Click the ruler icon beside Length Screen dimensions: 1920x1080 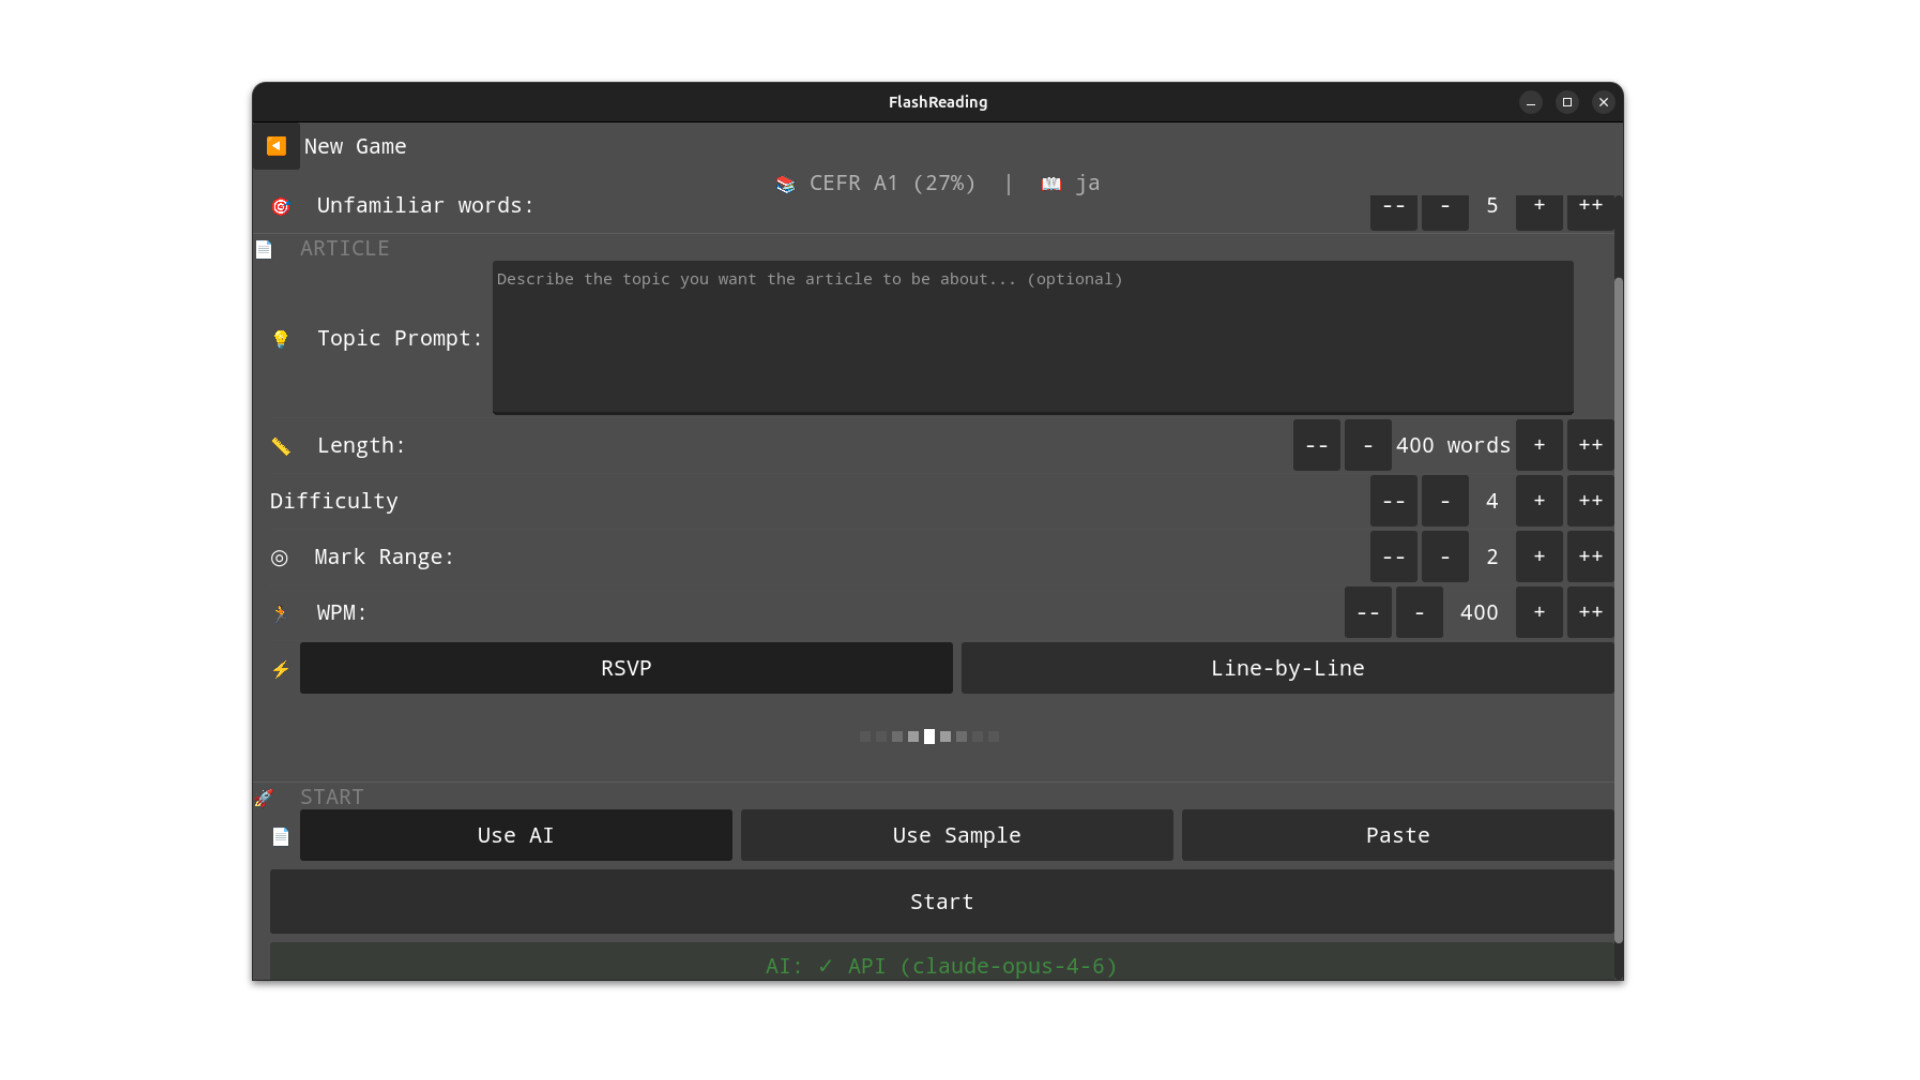[281, 446]
